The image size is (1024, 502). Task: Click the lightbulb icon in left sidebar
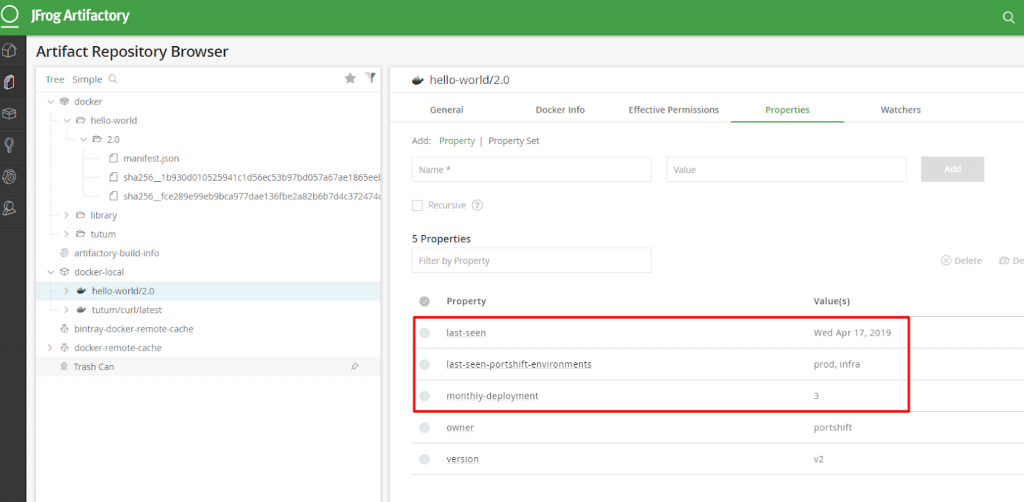[9, 145]
